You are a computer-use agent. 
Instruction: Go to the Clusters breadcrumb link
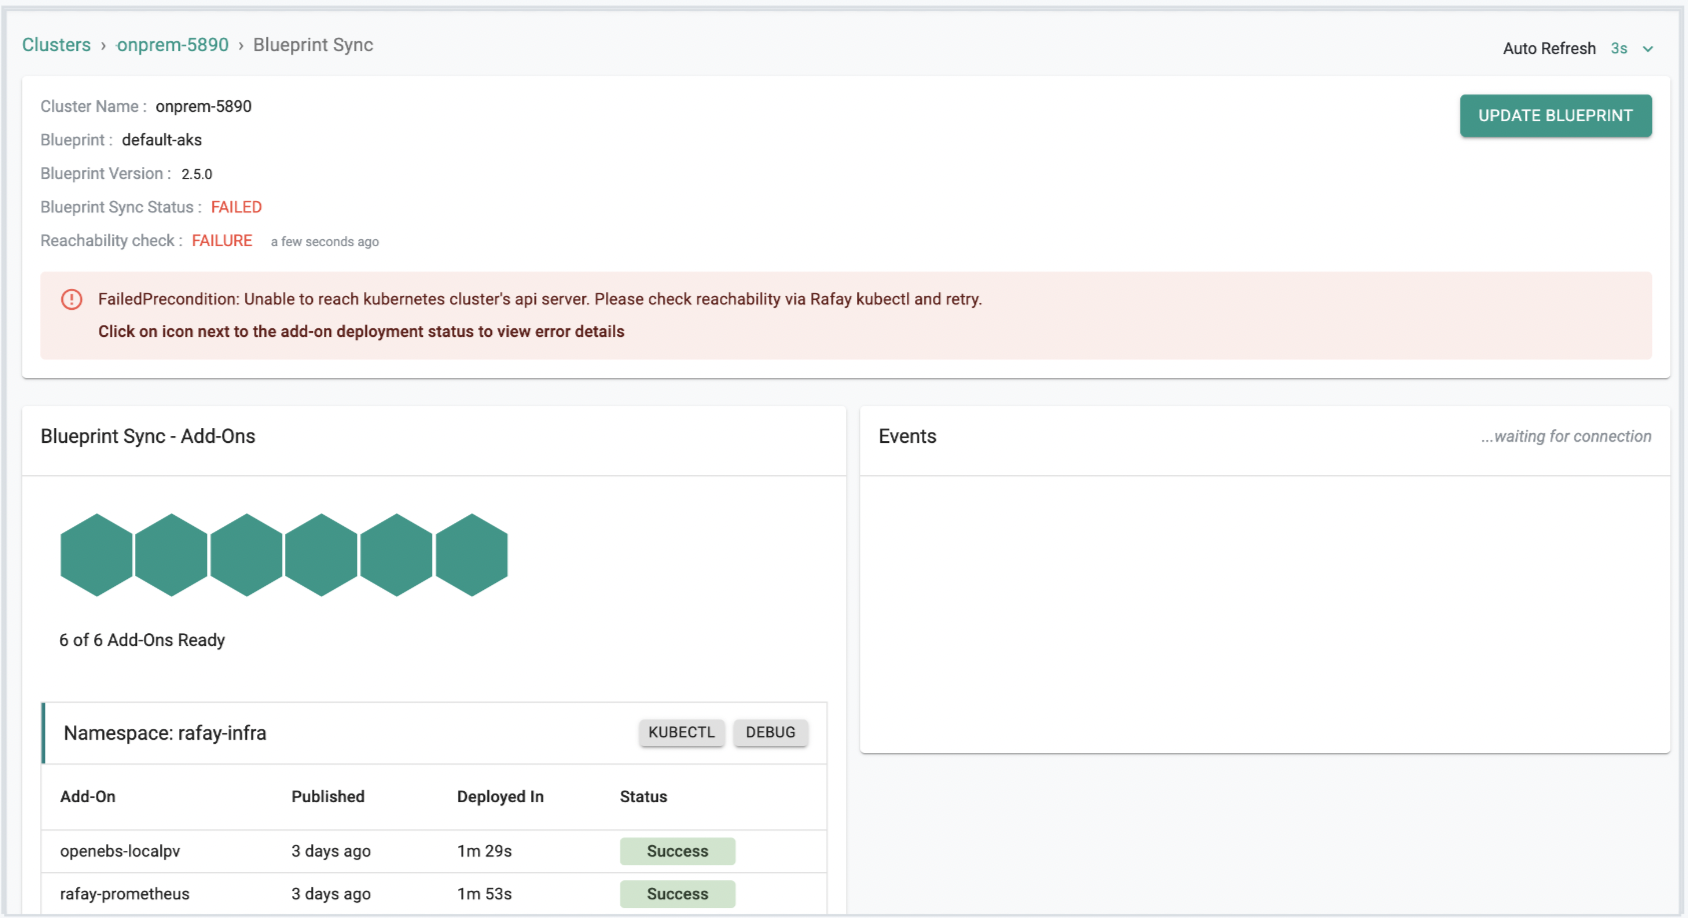click(56, 45)
